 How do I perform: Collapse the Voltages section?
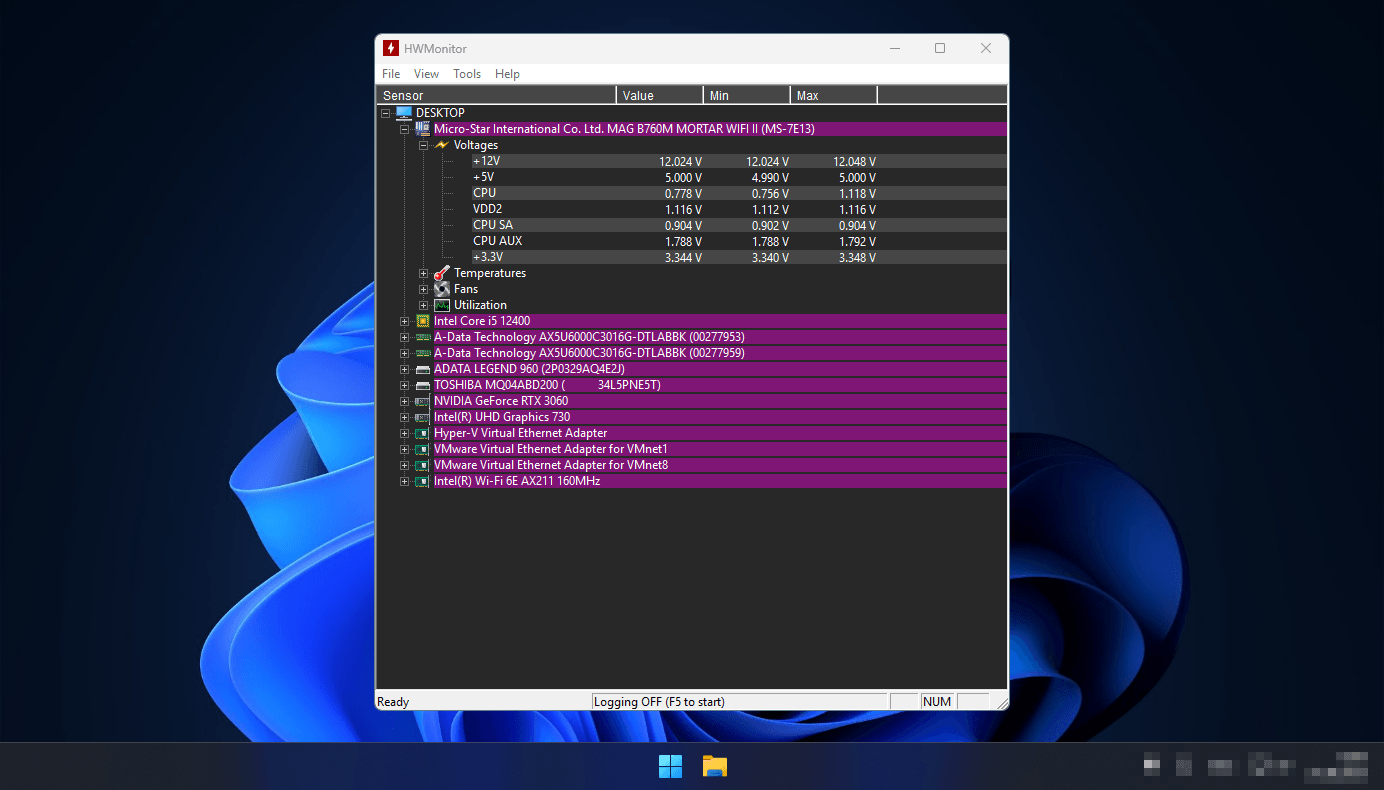pyautogui.click(x=423, y=145)
